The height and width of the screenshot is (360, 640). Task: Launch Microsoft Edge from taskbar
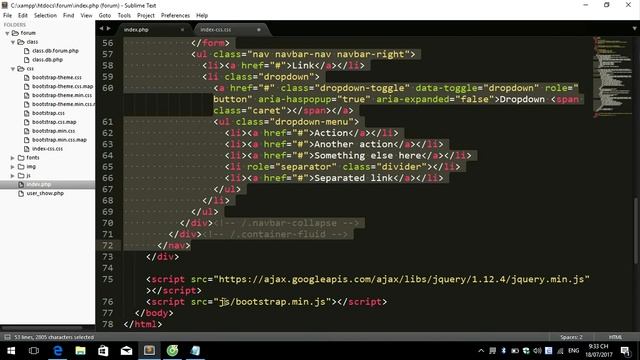[x=58, y=351]
